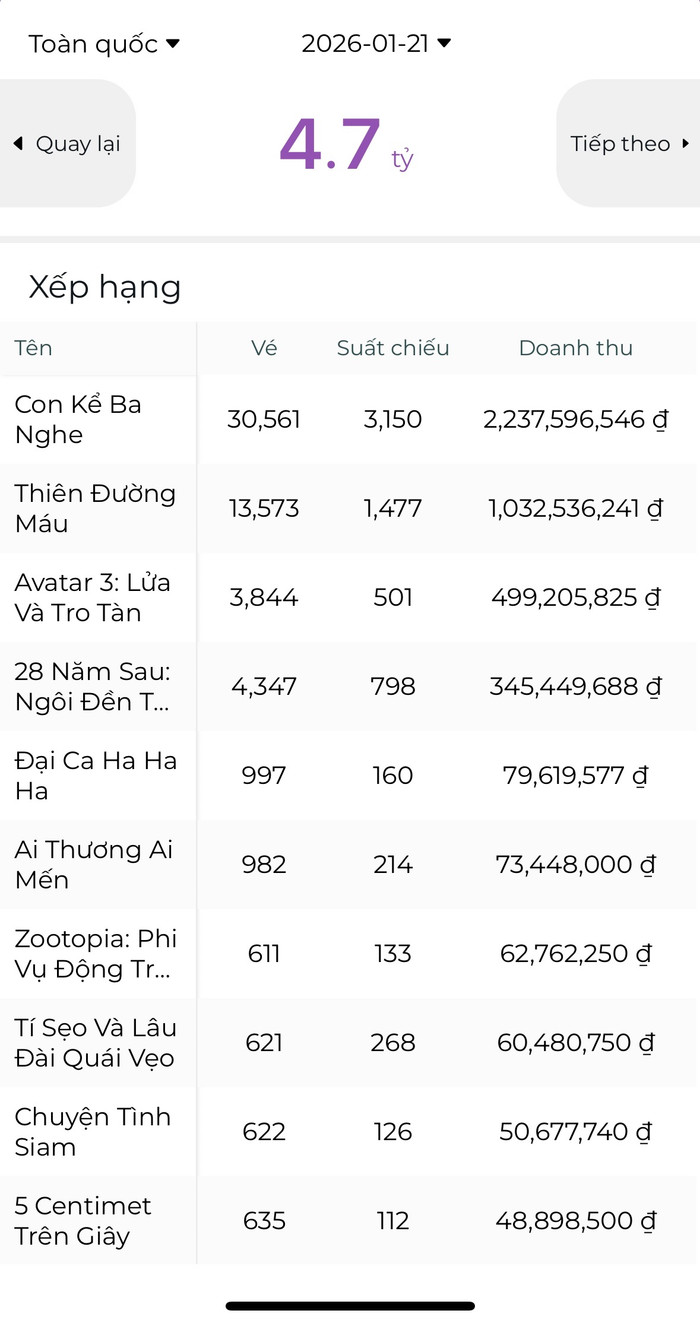This screenshot has height=1325, width=700.
Task: Open the movie Con Kể Ba Nghe
Action: pos(78,420)
